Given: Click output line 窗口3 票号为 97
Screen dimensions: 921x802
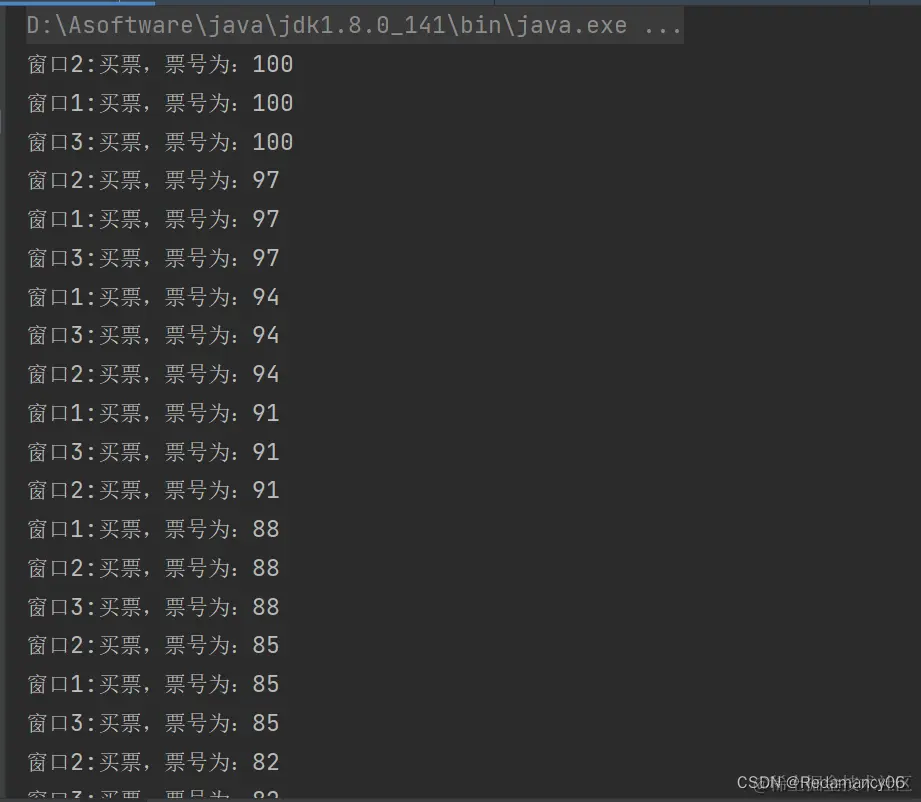Looking at the screenshot, I should pos(153,258).
